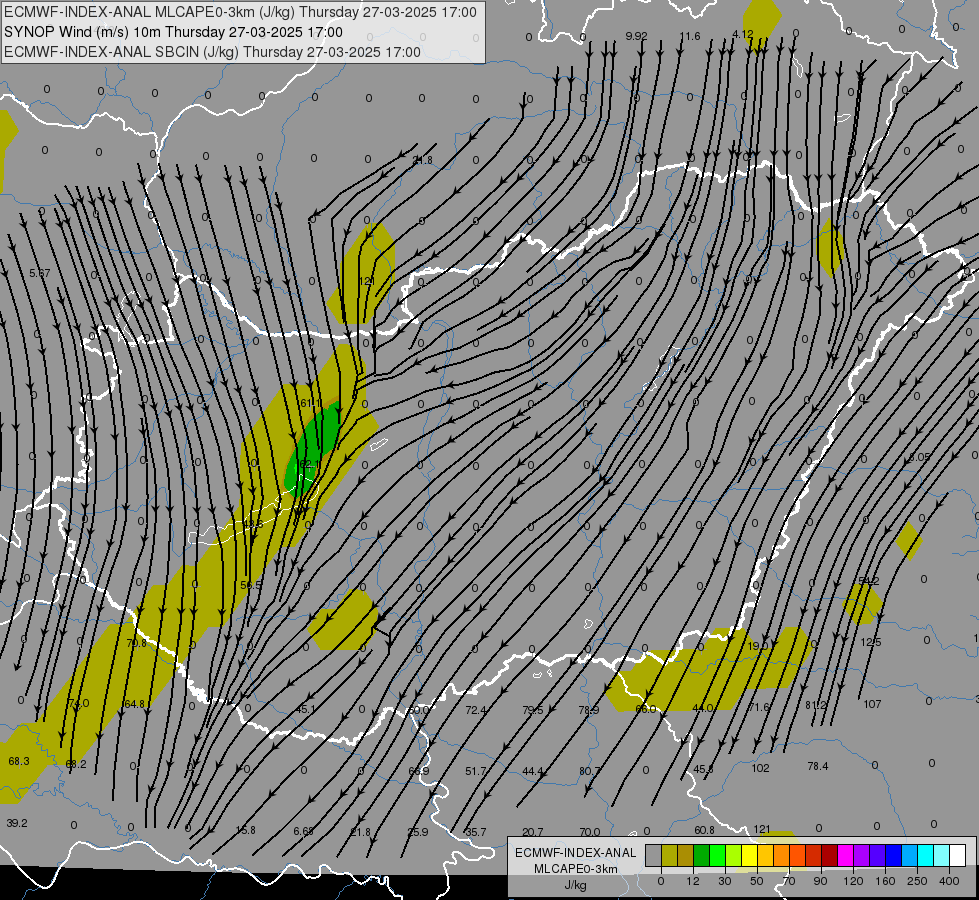Click the map value 64.8
This screenshot has width=979, height=900.
[134, 704]
